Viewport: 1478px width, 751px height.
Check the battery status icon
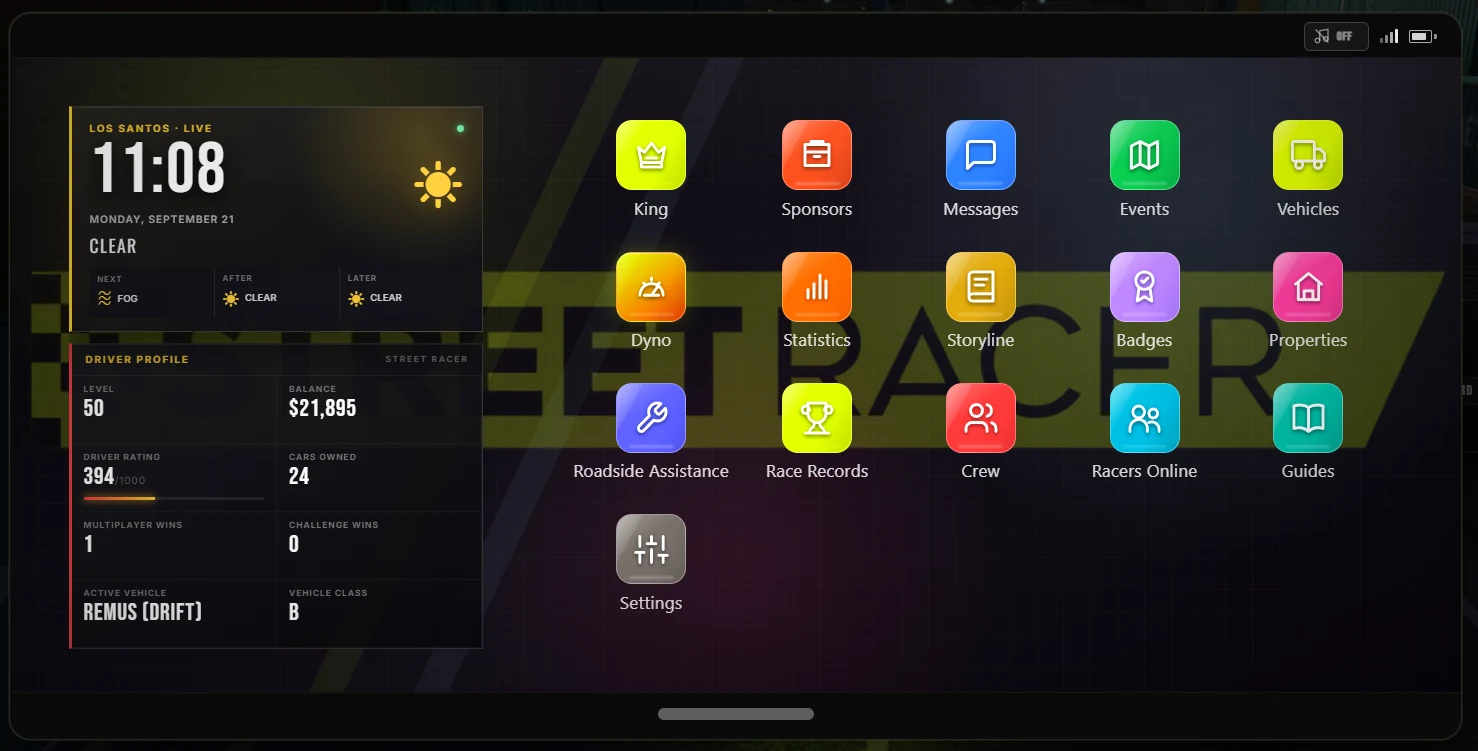click(1422, 36)
